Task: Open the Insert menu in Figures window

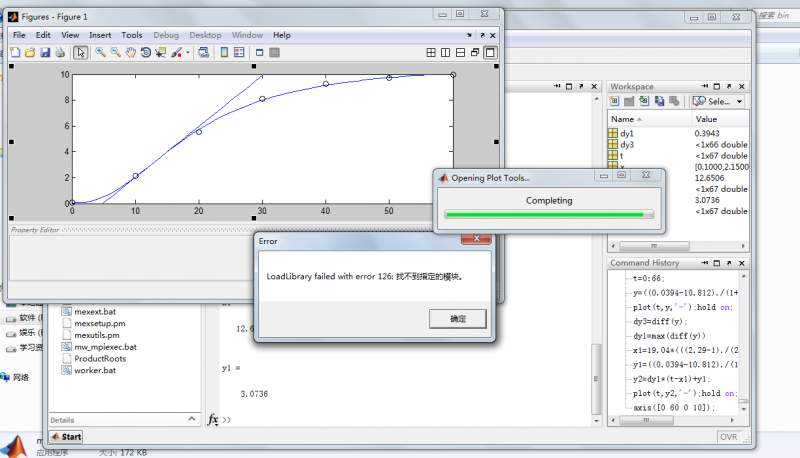Action: (100, 35)
